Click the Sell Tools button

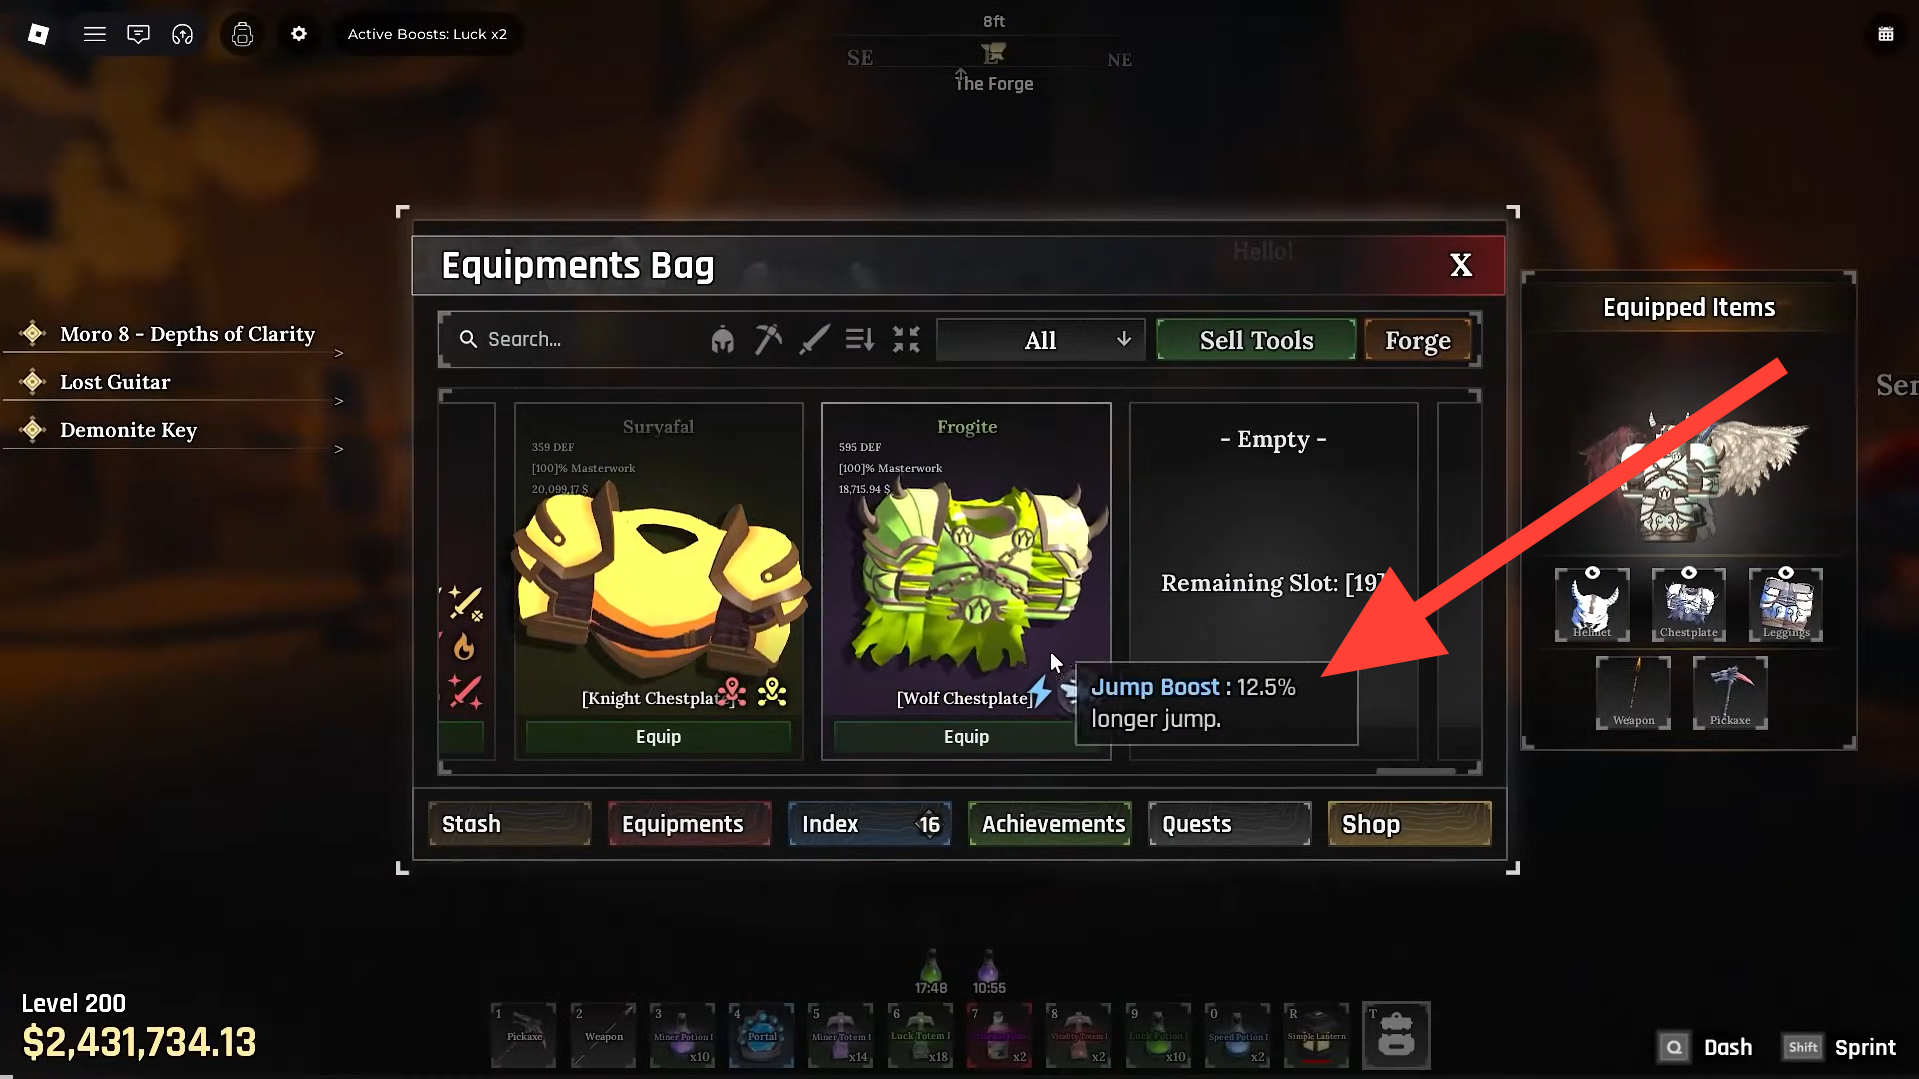[1256, 340]
